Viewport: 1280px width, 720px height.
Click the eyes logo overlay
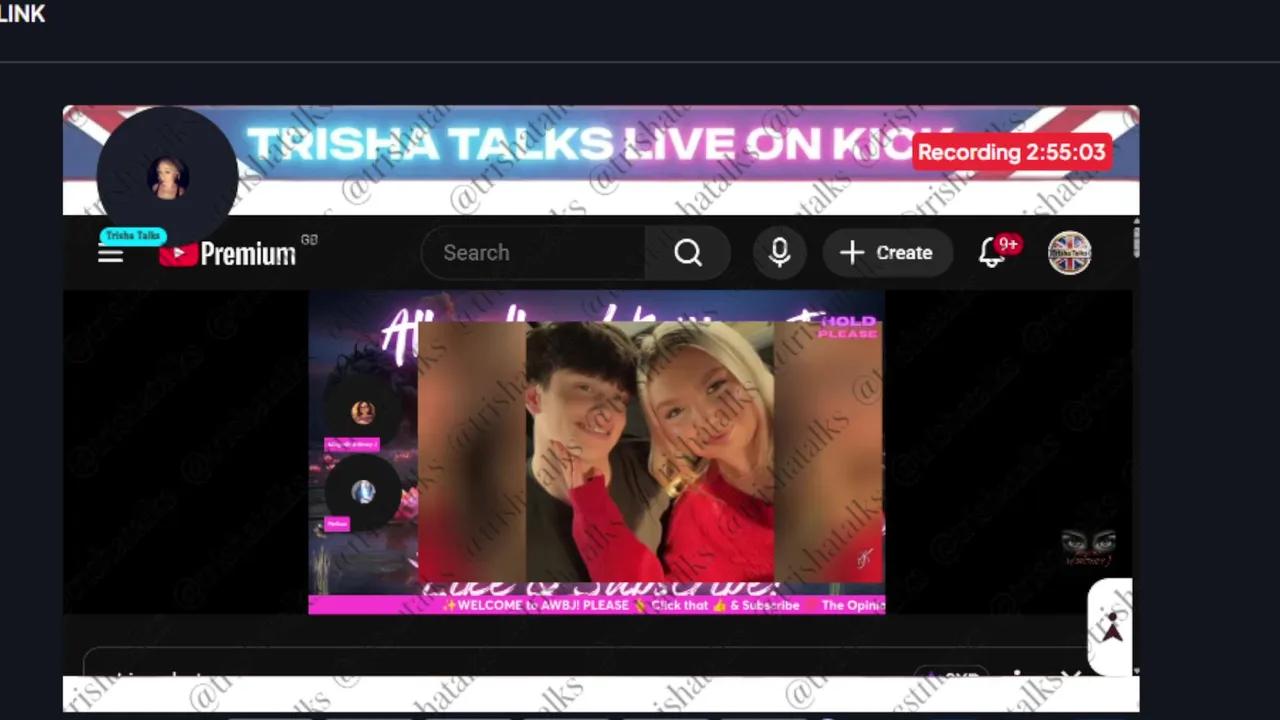1088,548
